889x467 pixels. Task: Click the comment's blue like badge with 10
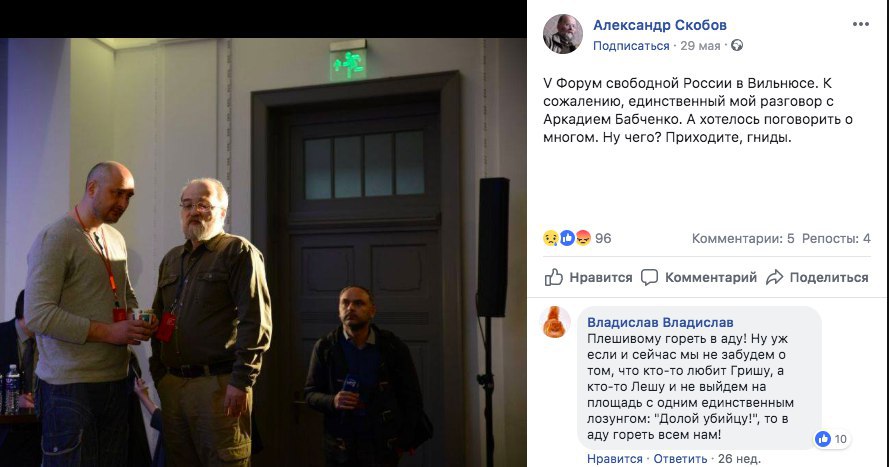[831, 439]
